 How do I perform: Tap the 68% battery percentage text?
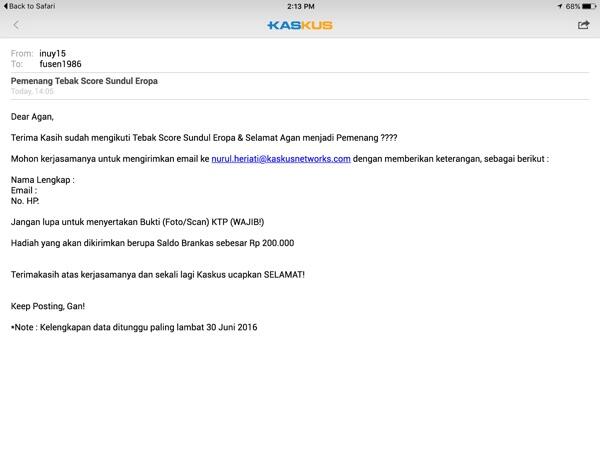coord(573,7)
